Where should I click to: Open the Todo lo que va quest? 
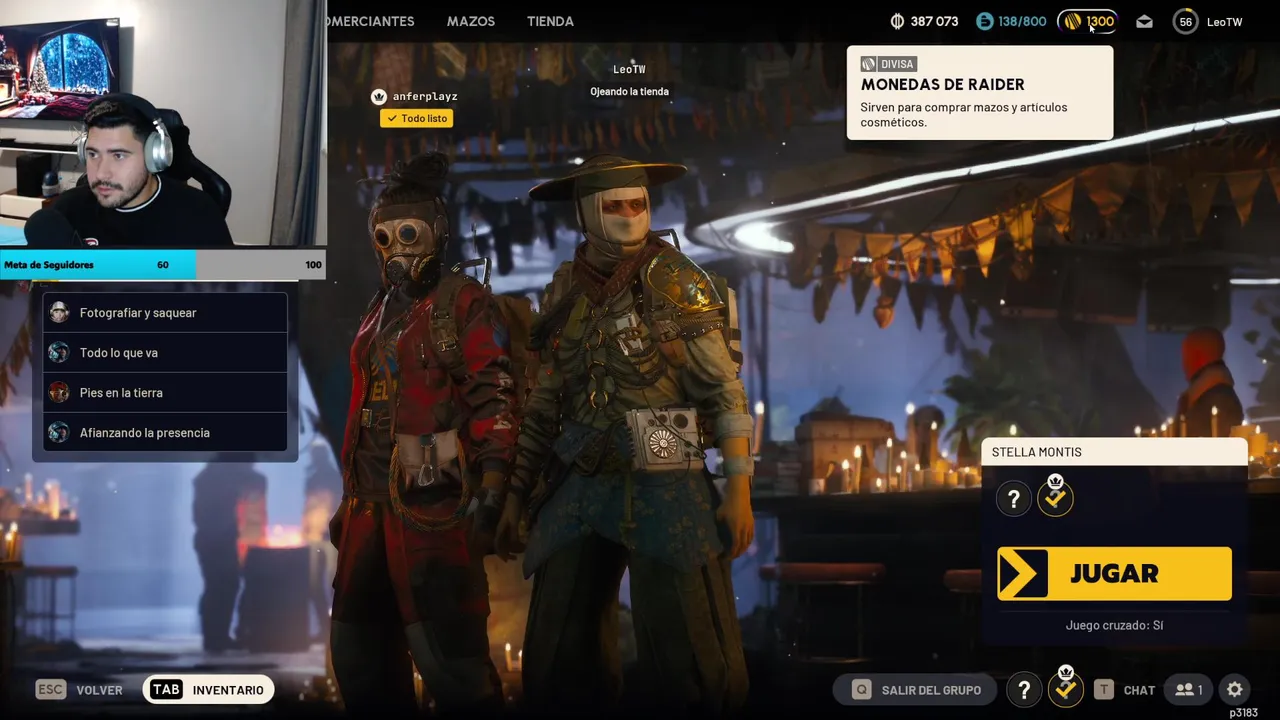(166, 353)
